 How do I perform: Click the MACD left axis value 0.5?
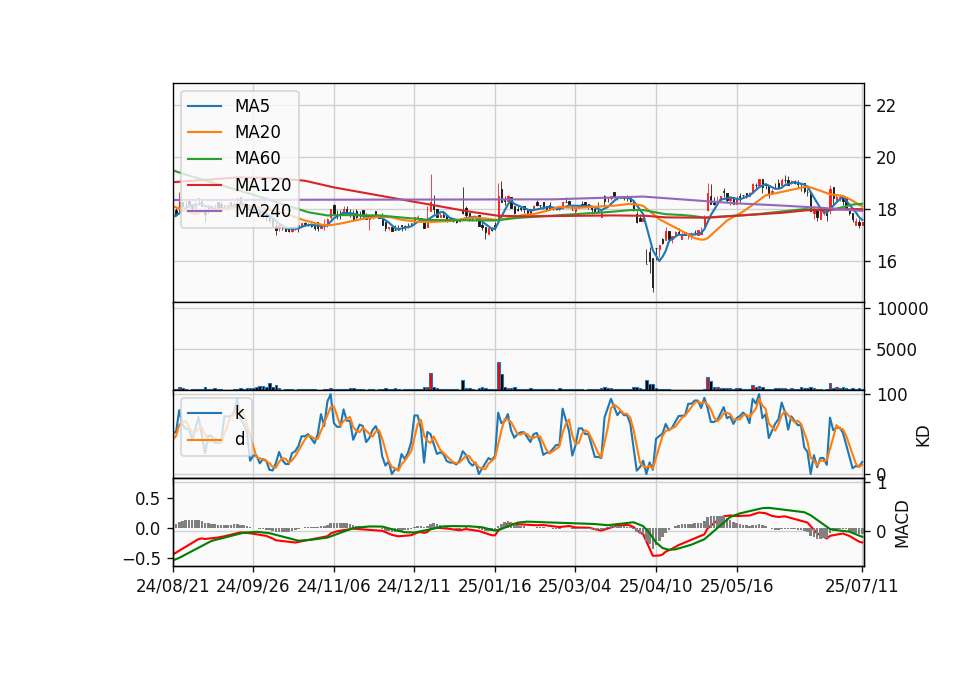(x=148, y=499)
